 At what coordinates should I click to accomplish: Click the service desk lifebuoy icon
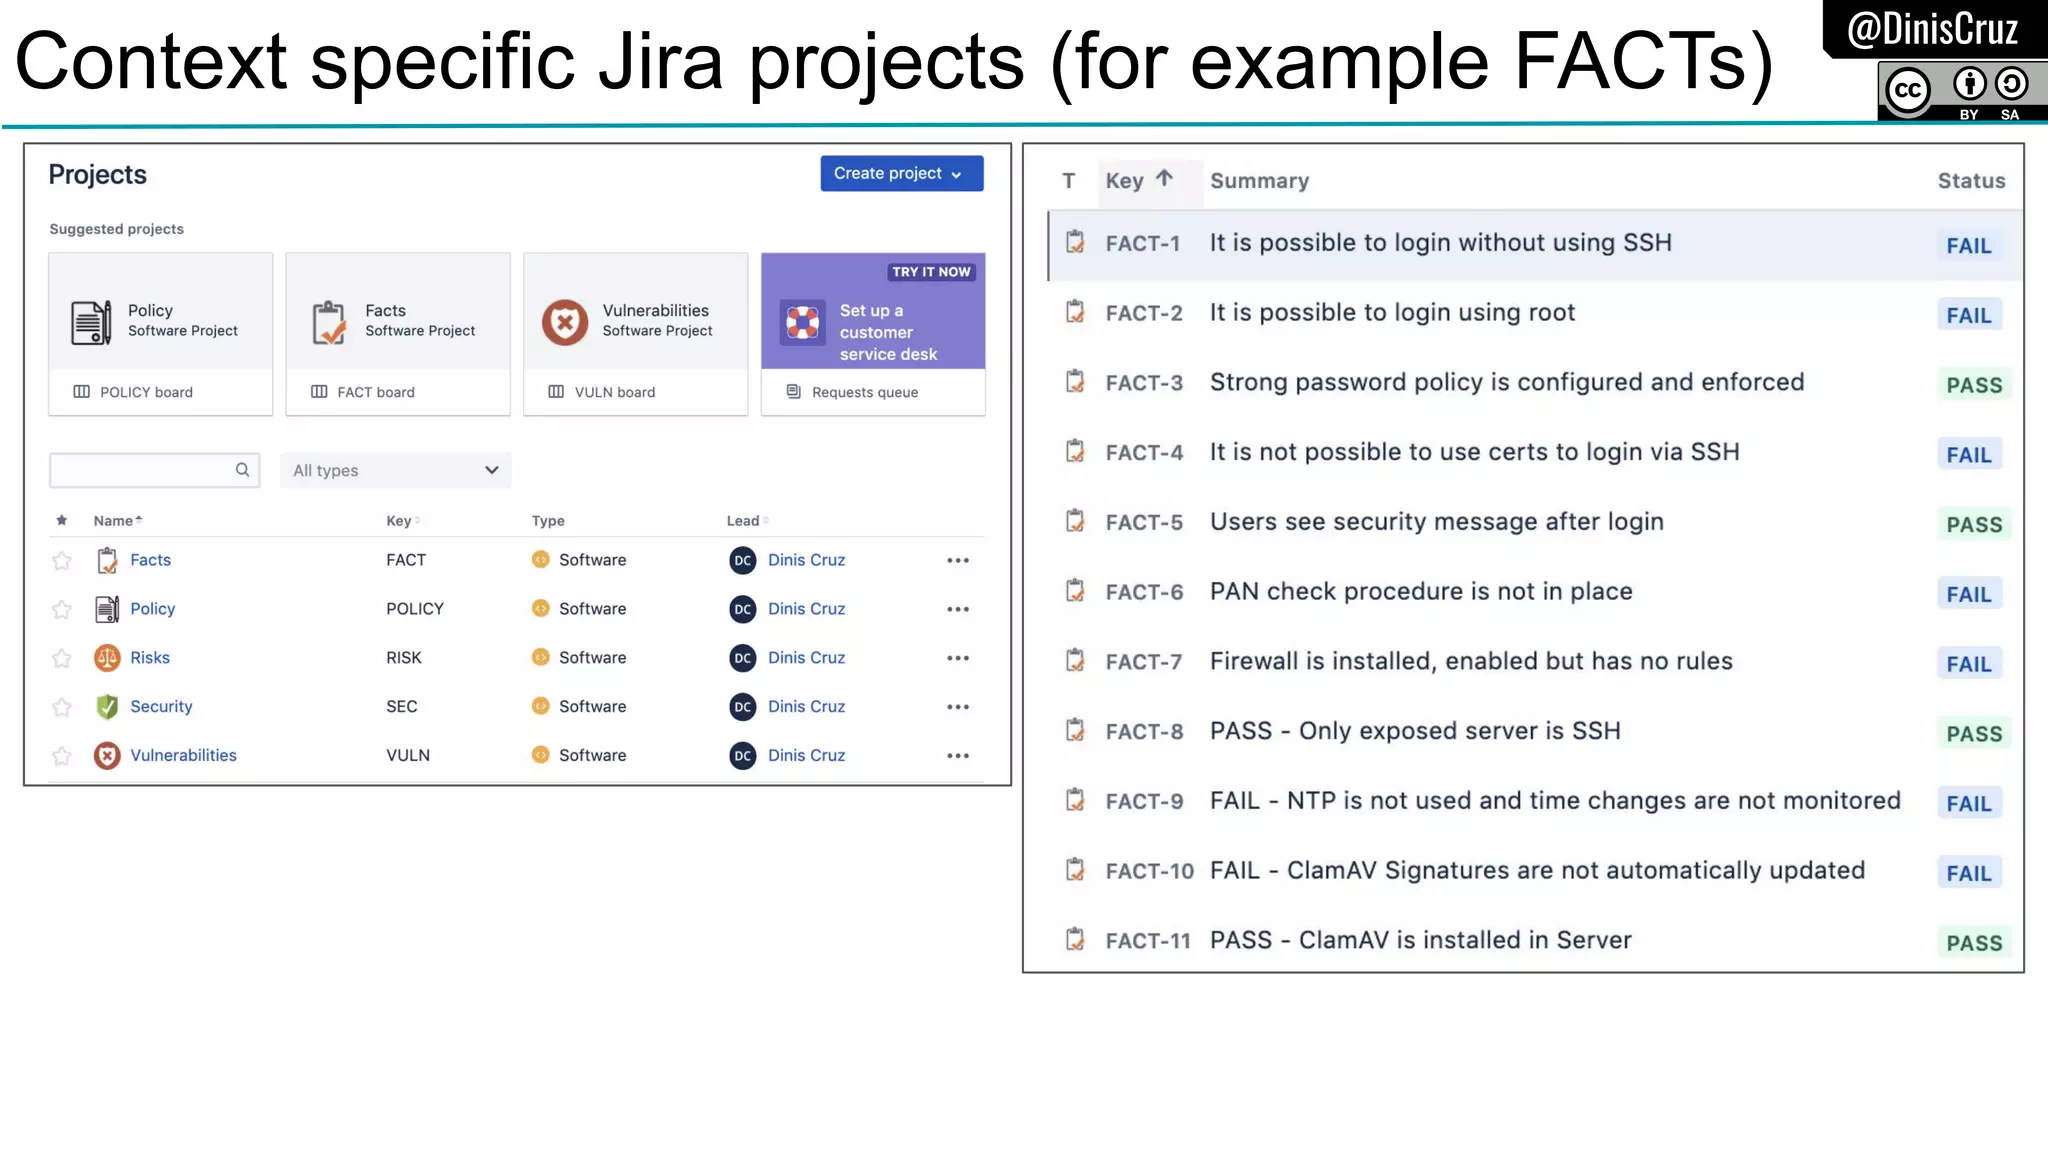[x=802, y=322]
